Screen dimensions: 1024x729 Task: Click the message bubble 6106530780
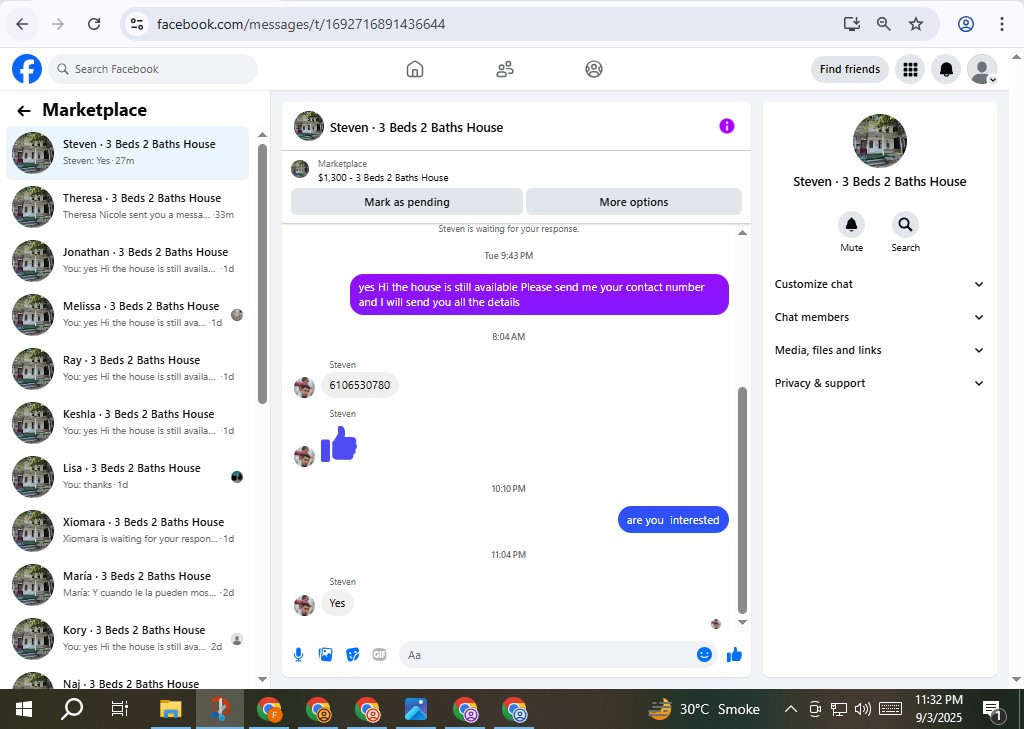pos(360,385)
